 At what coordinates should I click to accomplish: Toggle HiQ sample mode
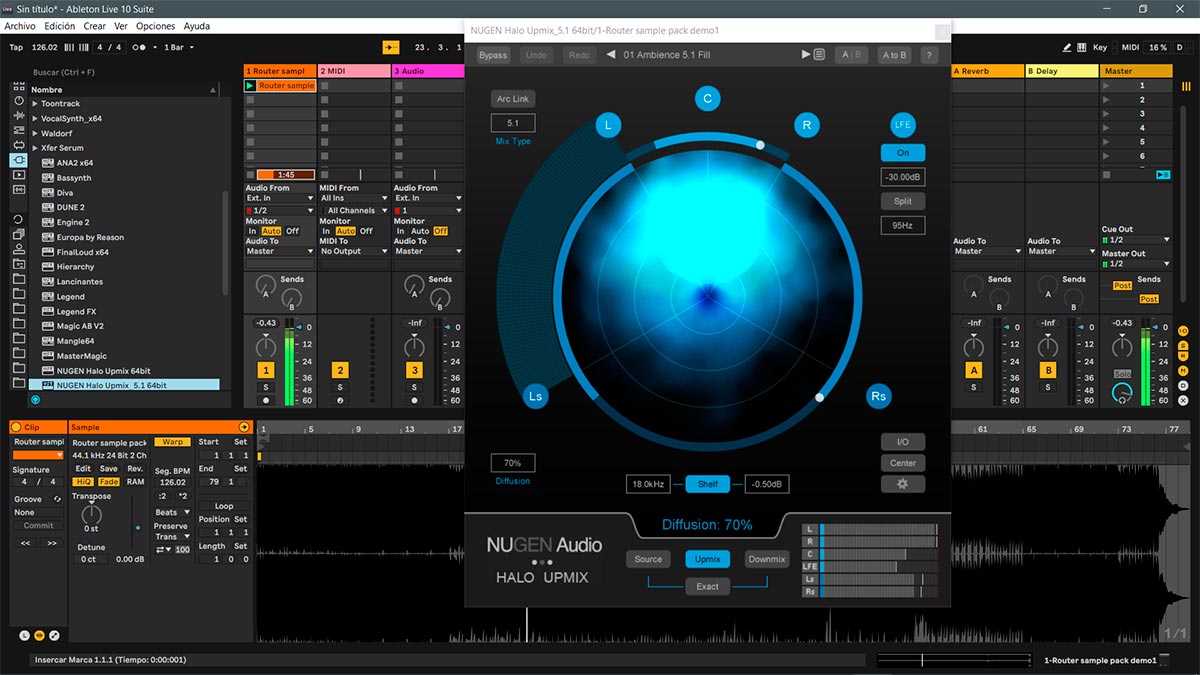pyautogui.click(x=83, y=482)
